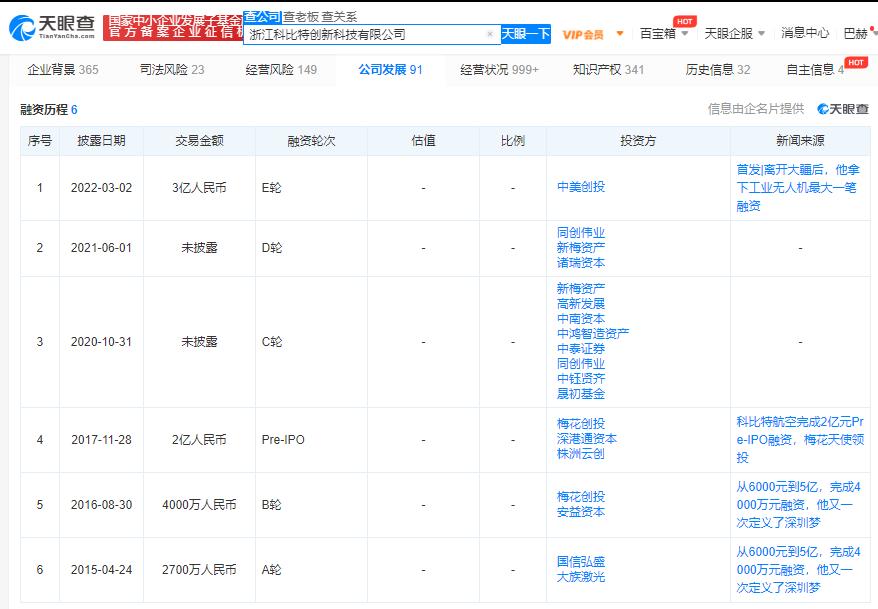Open the news source link in the A轮 row
Viewport: 878px width, 609px height.
798,569
